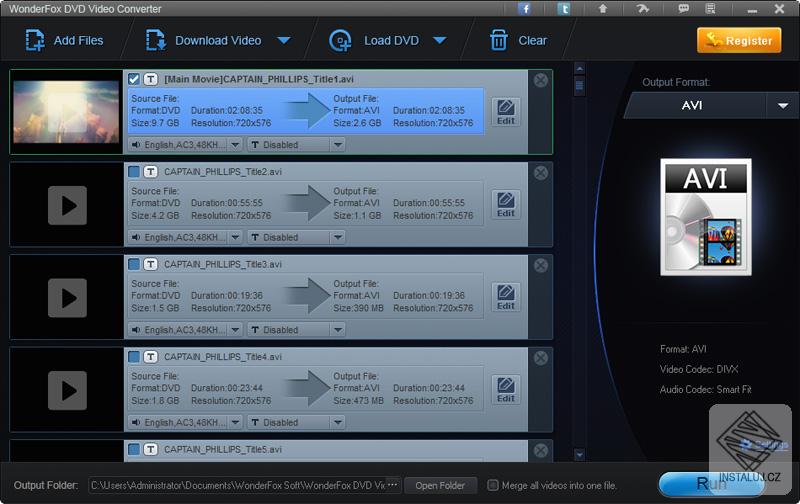Screen dimensions: 800x504
Task: Start conversion with the Run button
Action: pos(711,484)
